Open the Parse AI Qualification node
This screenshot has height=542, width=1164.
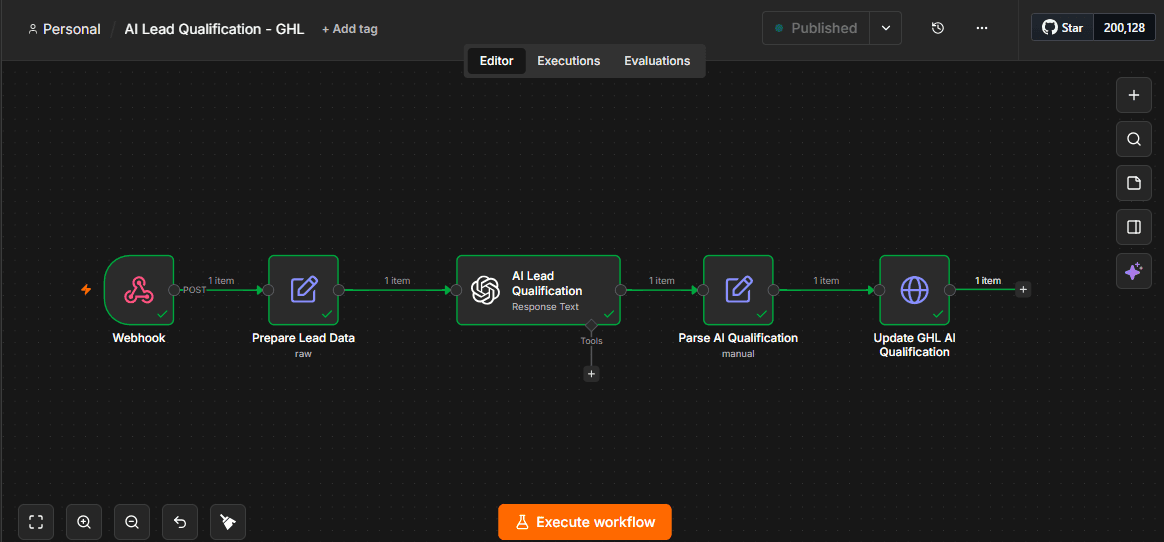click(738, 290)
